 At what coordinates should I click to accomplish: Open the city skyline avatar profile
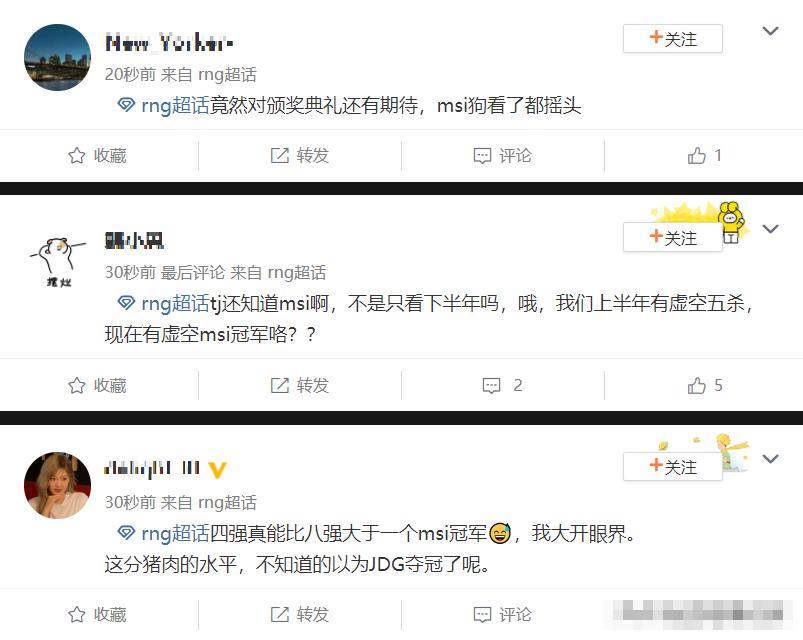pyautogui.click(x=57, y=57)
